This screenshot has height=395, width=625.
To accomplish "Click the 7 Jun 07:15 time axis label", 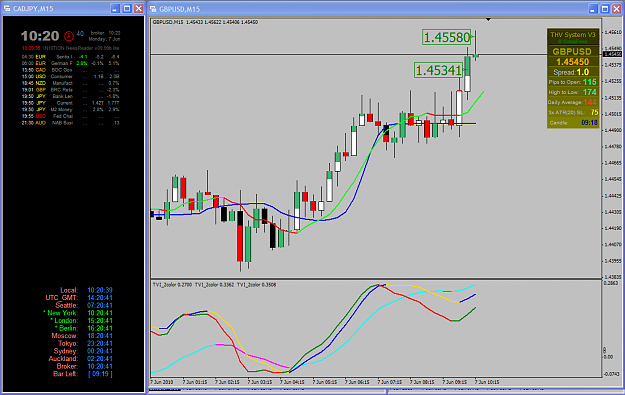I will (390, 382).
